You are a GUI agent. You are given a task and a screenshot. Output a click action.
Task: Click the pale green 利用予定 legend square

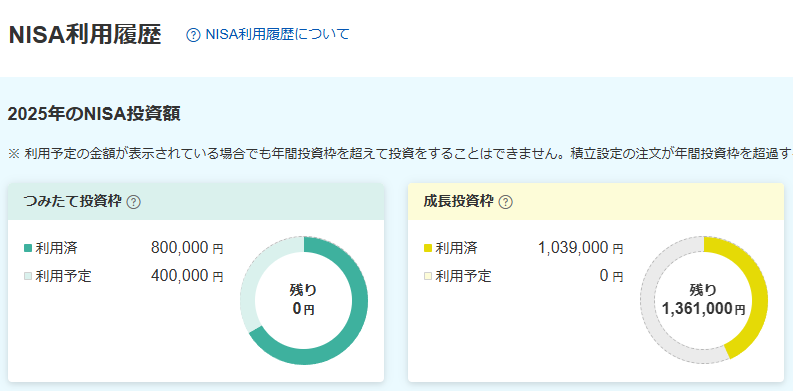pos(28,276)
